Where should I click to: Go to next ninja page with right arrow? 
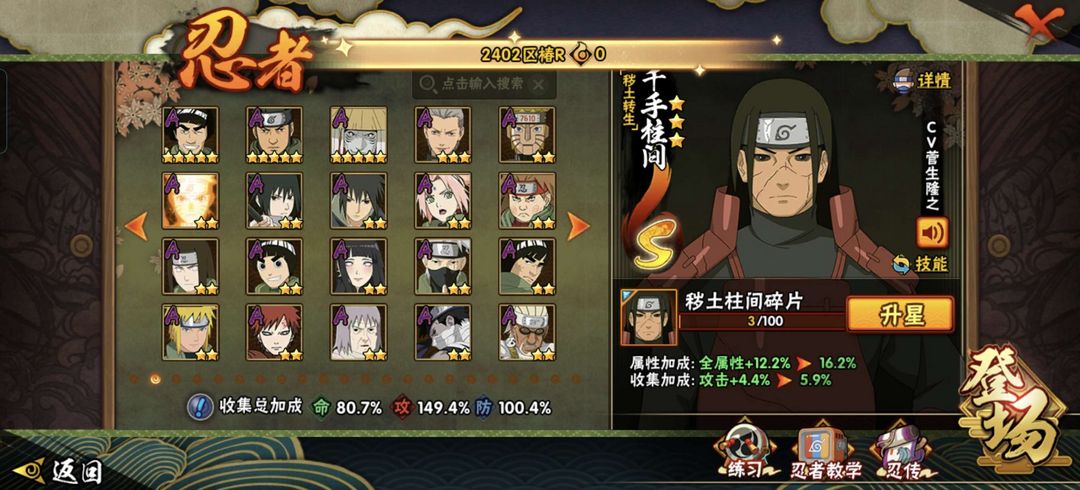point(578,226)
